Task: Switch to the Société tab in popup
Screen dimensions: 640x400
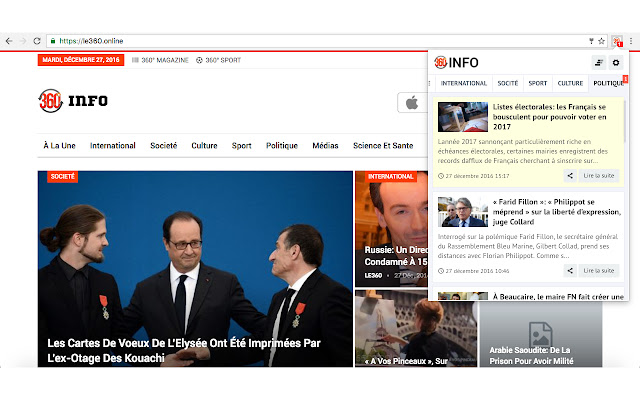Action: click(x=508, y=83)
